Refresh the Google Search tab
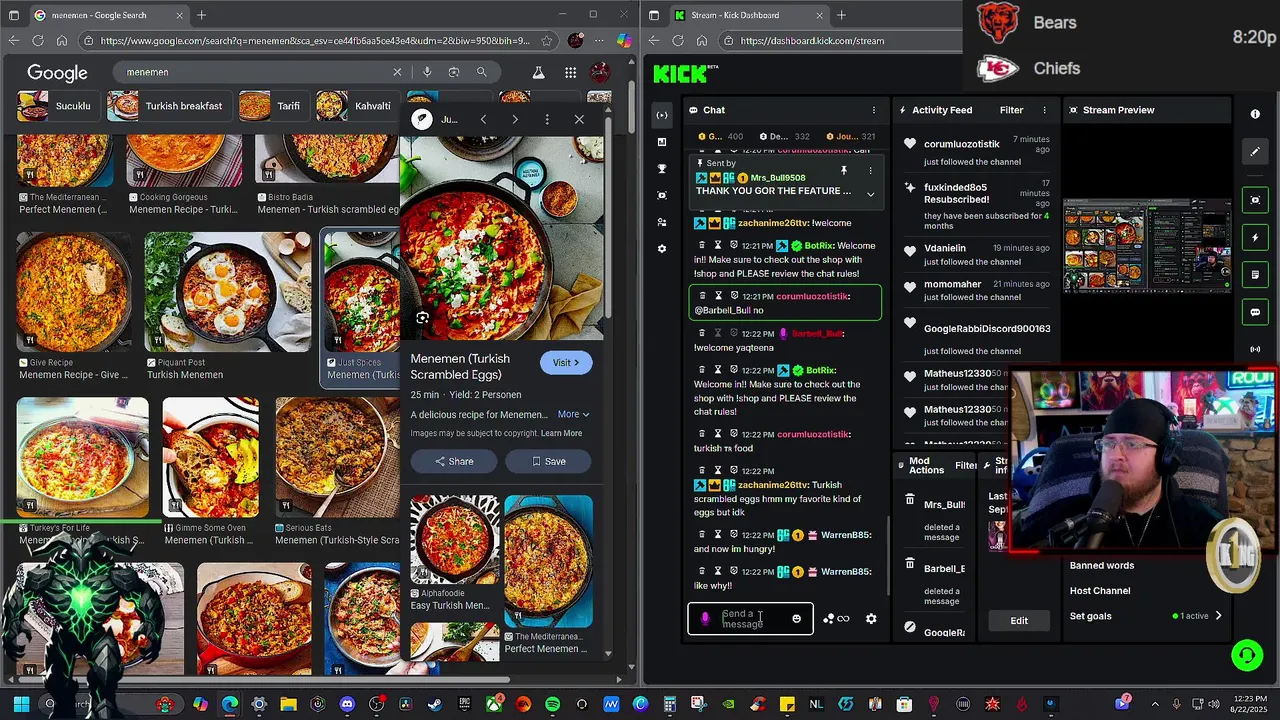This screenshot has width=1280, height=720. tap(38, 41)
